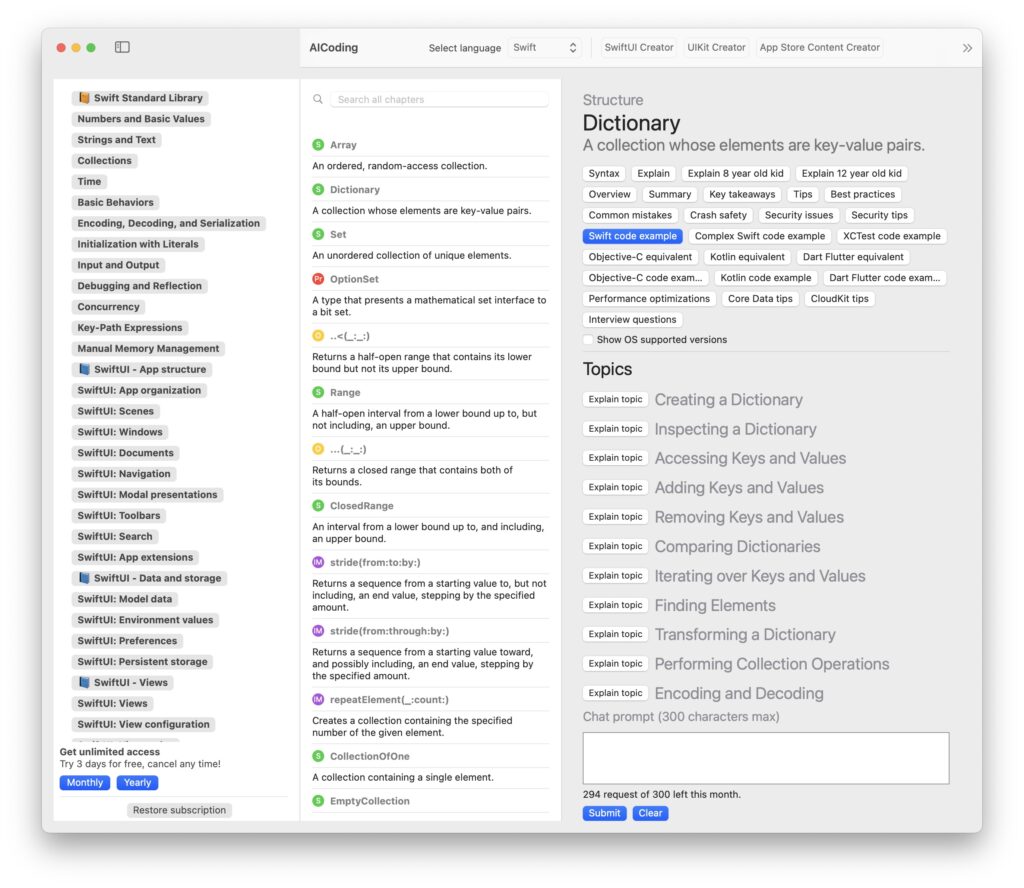Image resolution: width=1024 pixels, height=888 pixels.
Task: Choose the Monthly subscription
Action: coord(85,783)
